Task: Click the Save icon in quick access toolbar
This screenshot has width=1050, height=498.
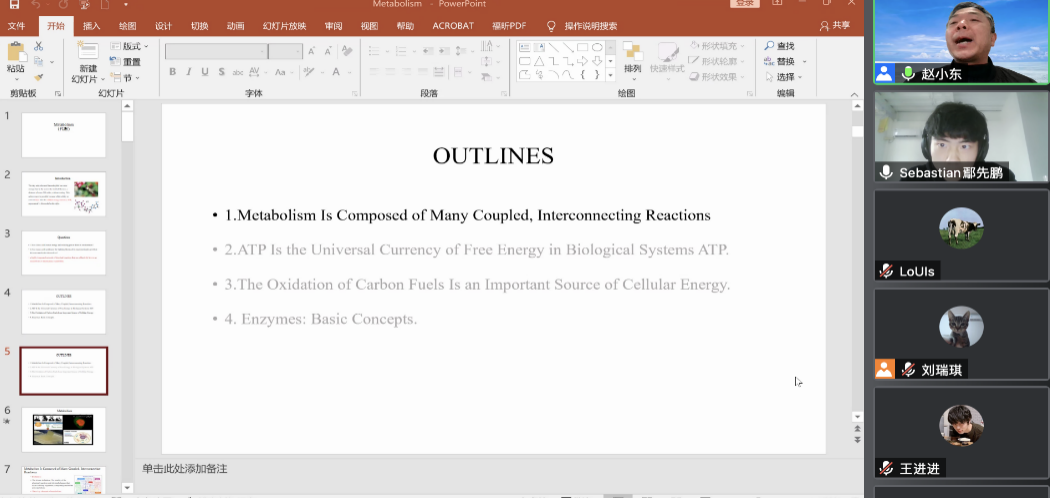Action: [x=14, y=4]
